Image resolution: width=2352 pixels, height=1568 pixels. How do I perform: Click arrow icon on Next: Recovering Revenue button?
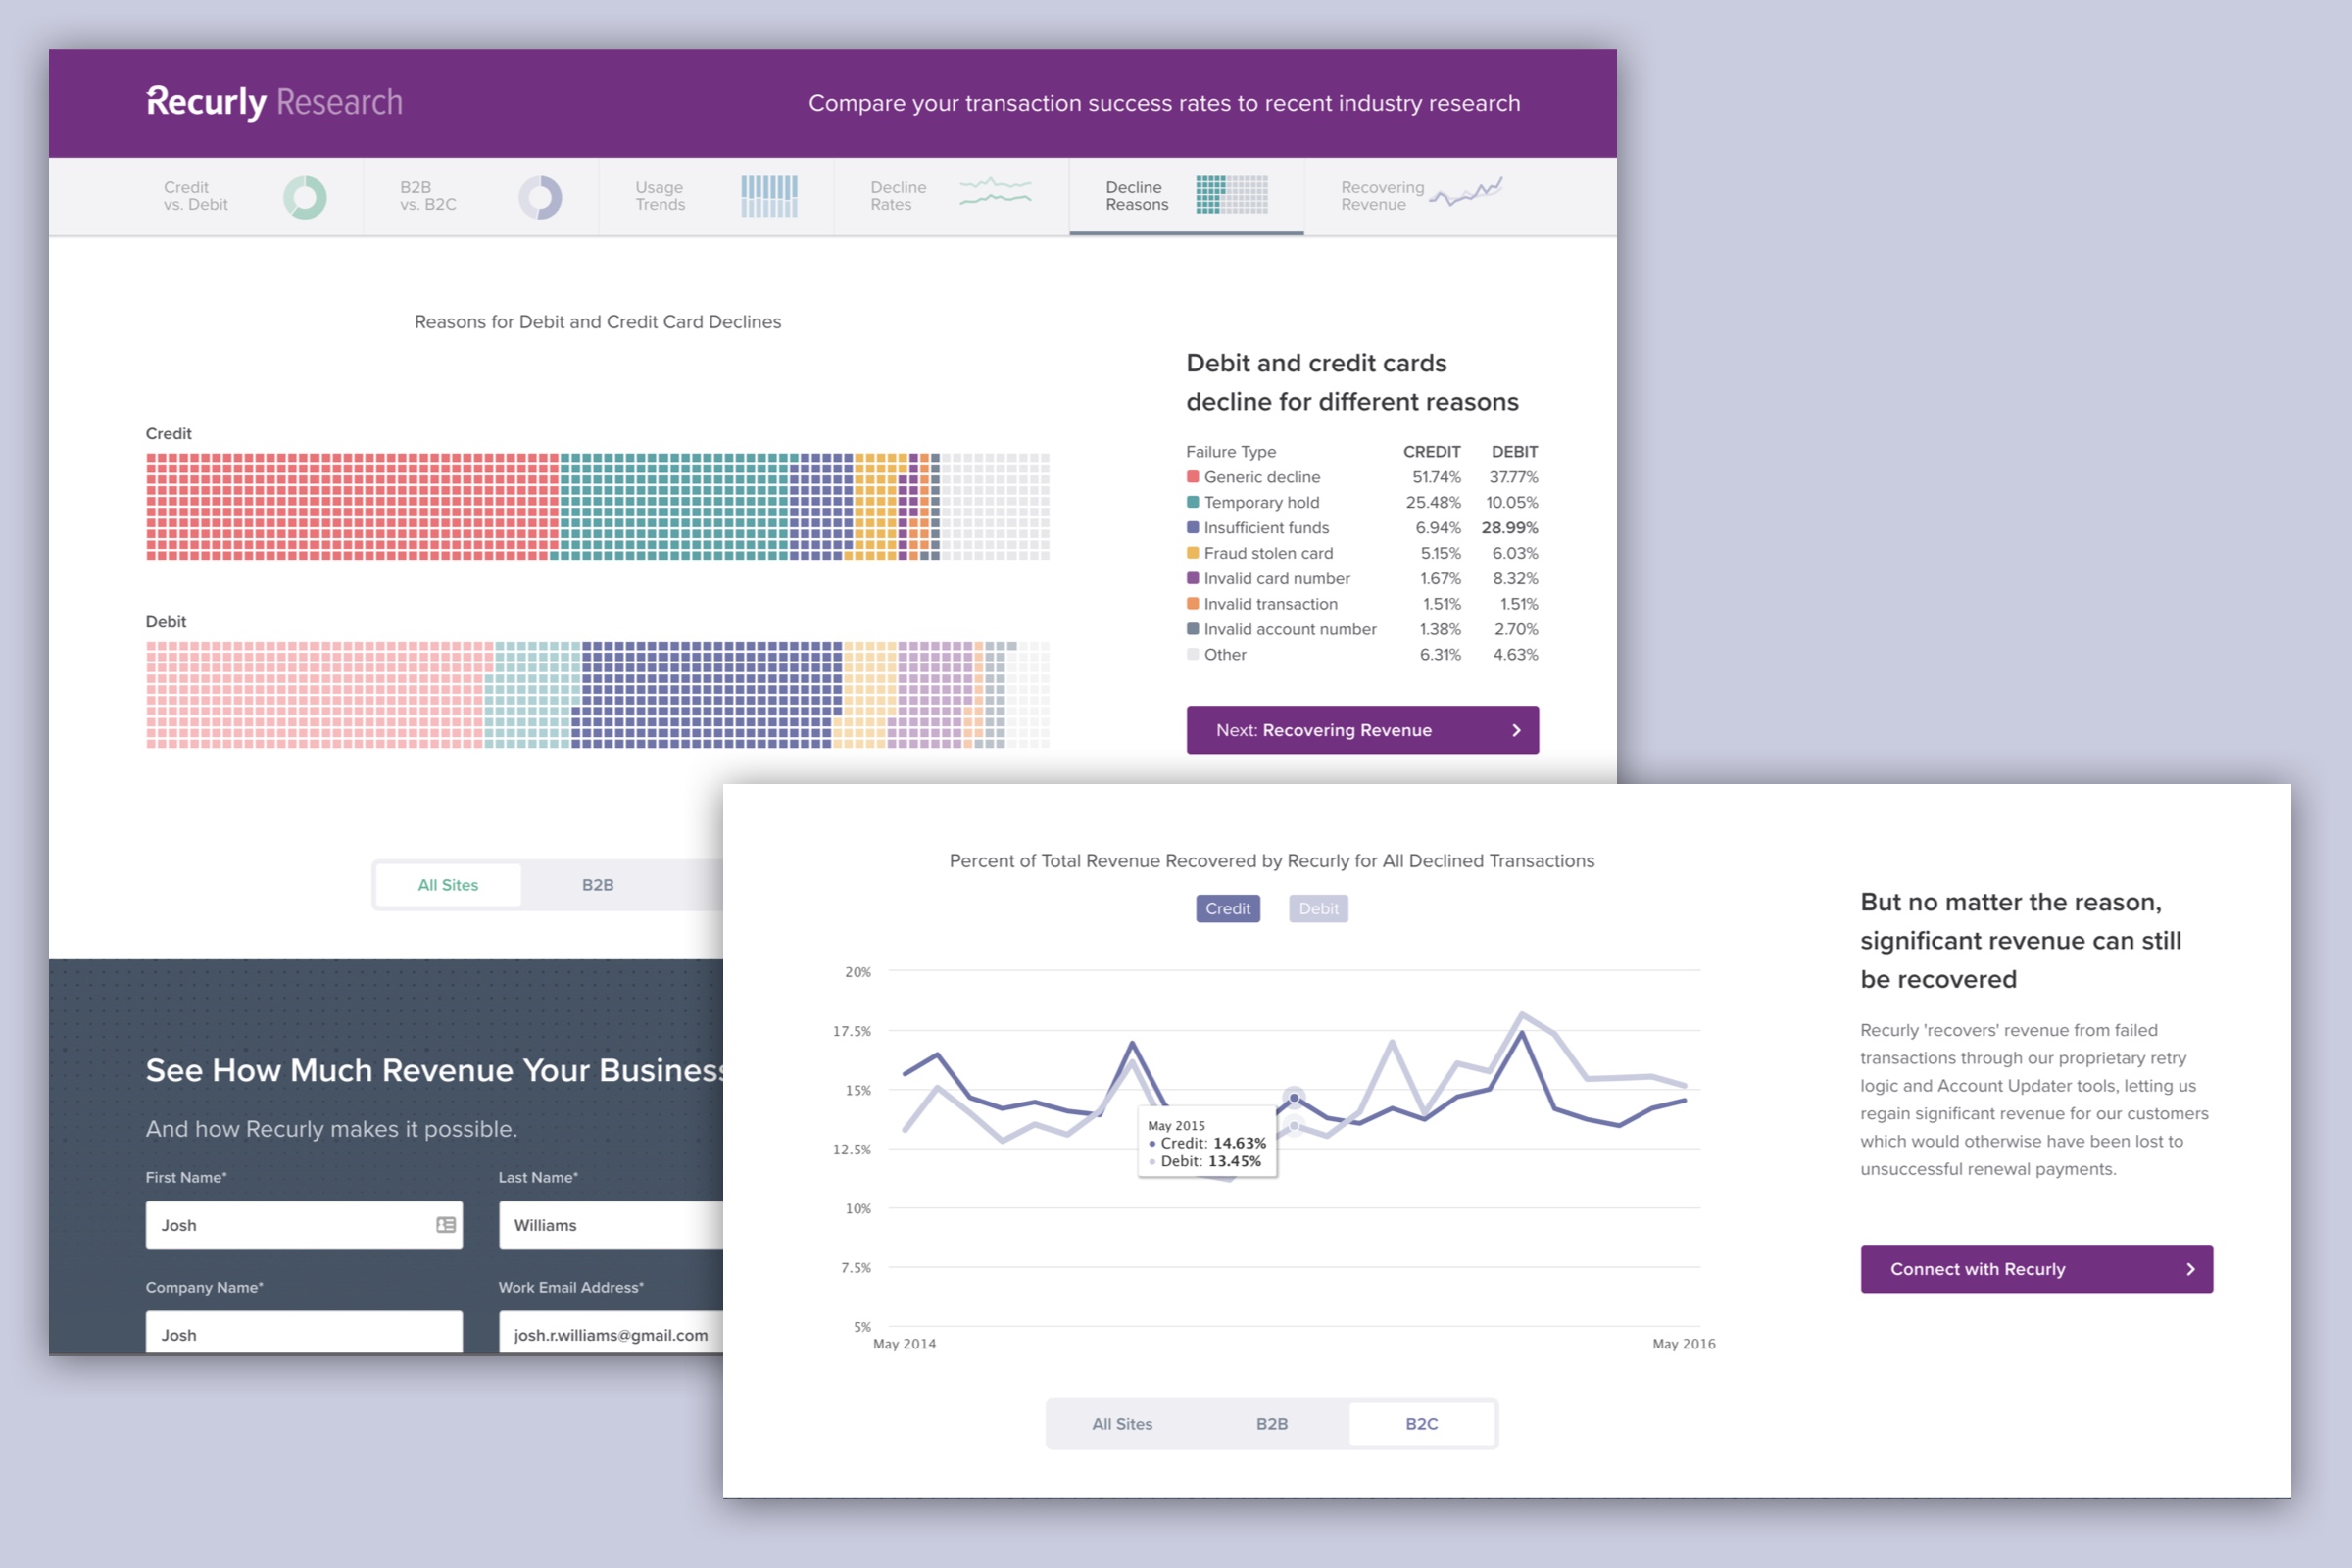tap(1516, 730)
